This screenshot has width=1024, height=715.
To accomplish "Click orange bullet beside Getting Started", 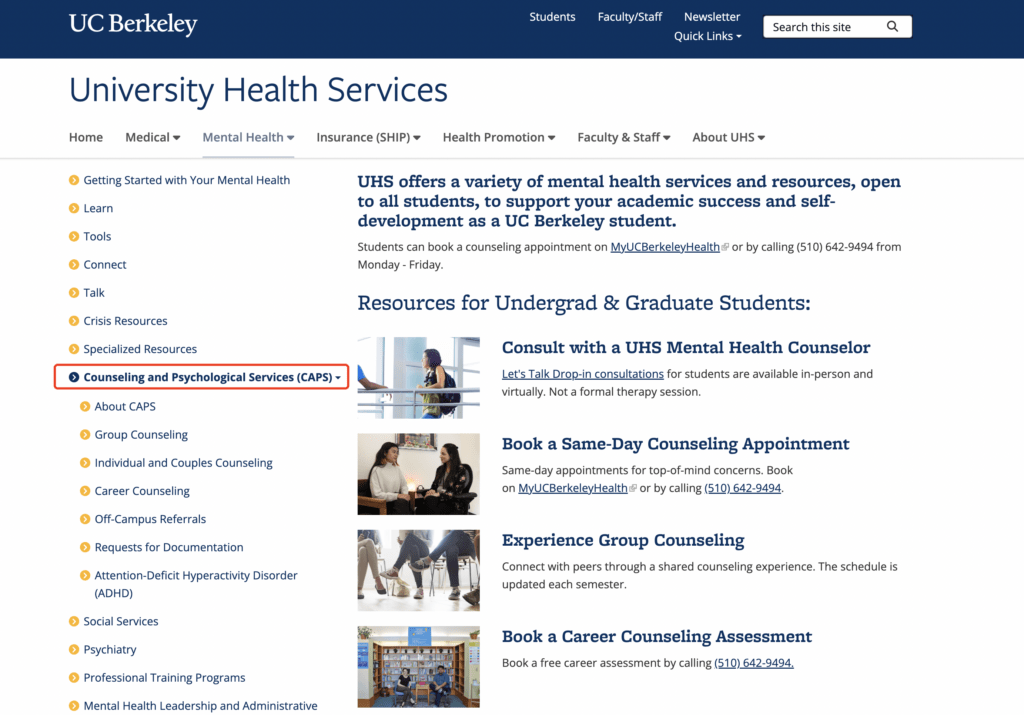I will 74,180.
